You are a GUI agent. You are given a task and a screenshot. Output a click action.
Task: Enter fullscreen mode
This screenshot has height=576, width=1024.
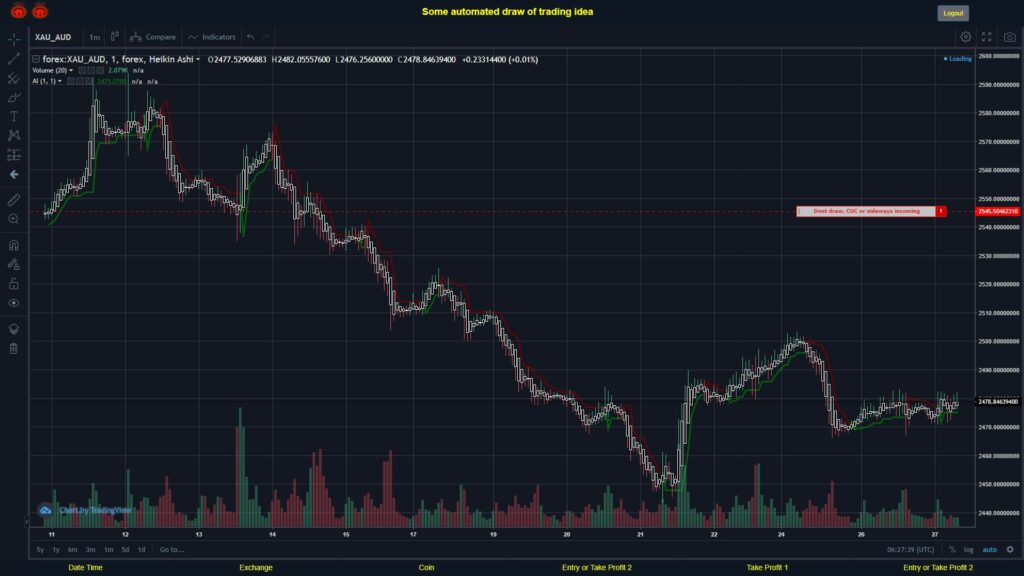point(987,37)
